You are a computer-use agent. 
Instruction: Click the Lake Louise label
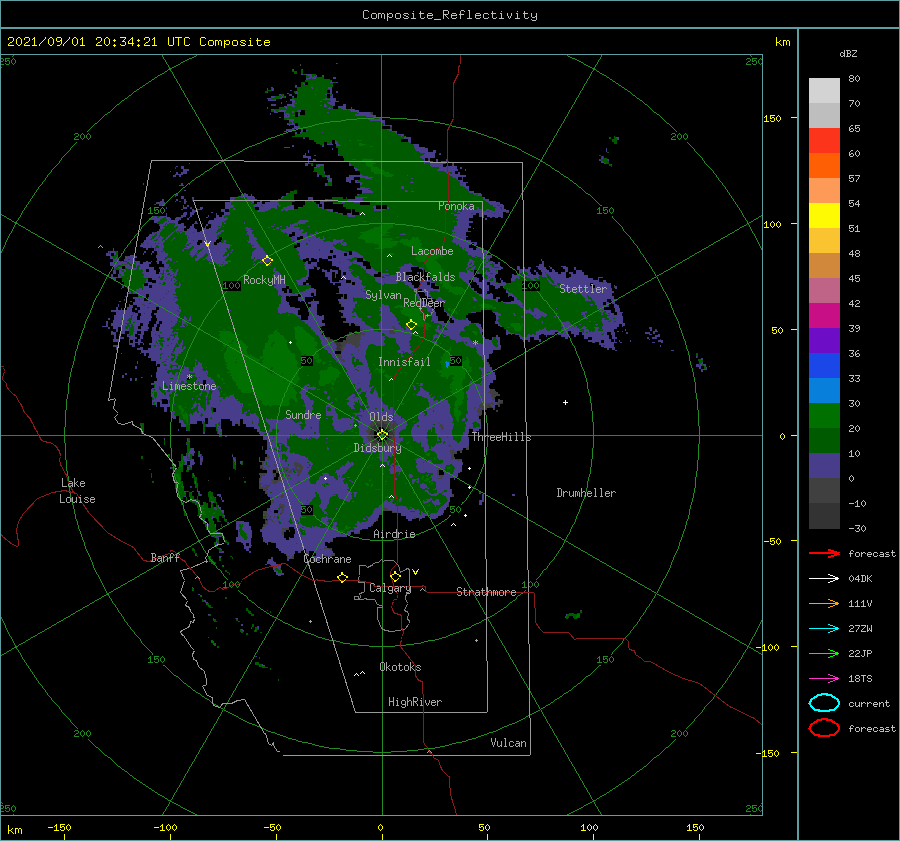(x=77, y=491)
